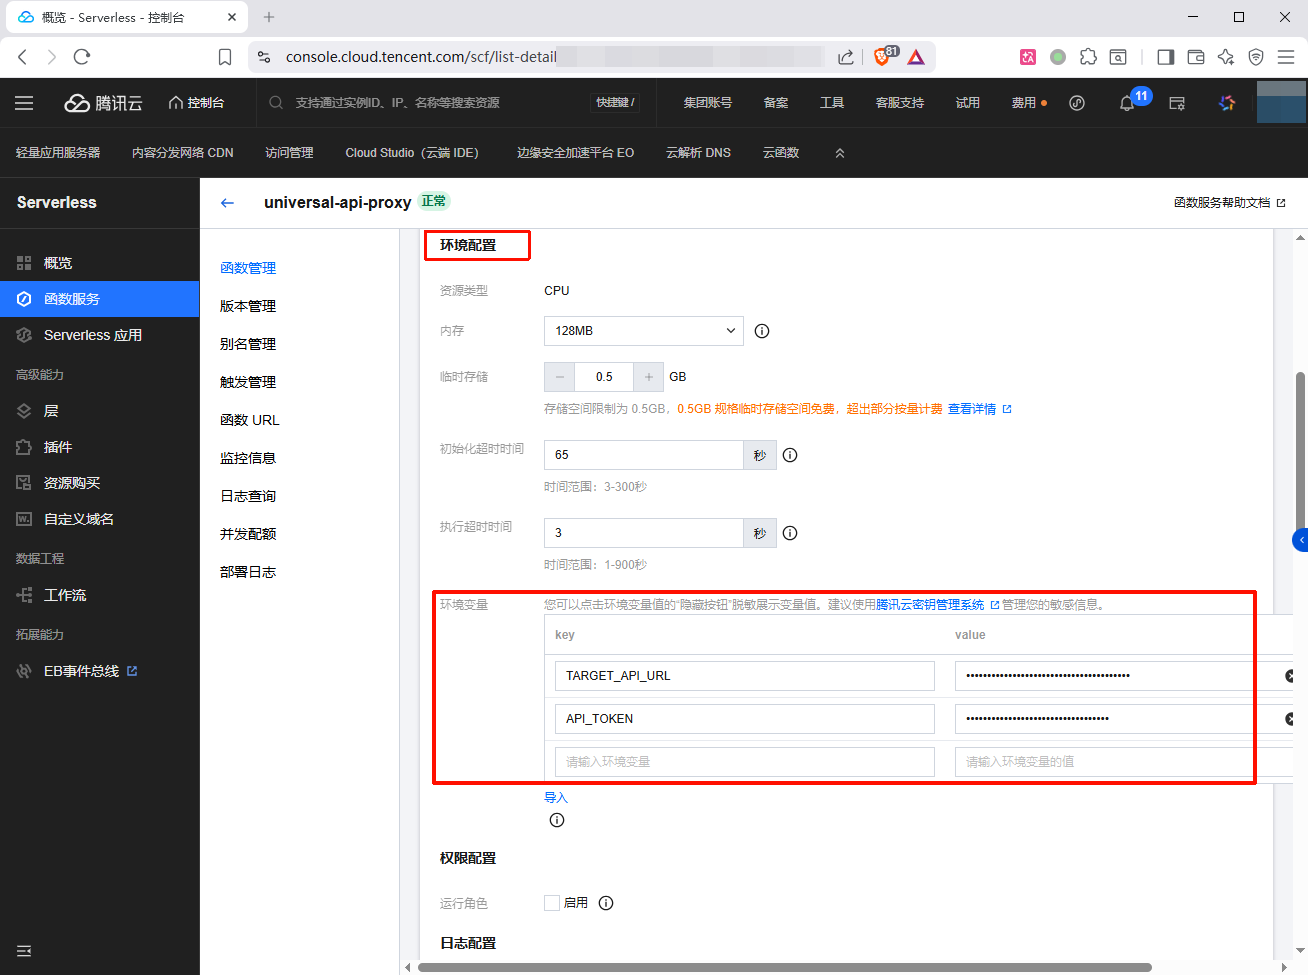
Task: Click the 初始化超时时间 input field
Action: pyautogui.click(x=644, y=455)
